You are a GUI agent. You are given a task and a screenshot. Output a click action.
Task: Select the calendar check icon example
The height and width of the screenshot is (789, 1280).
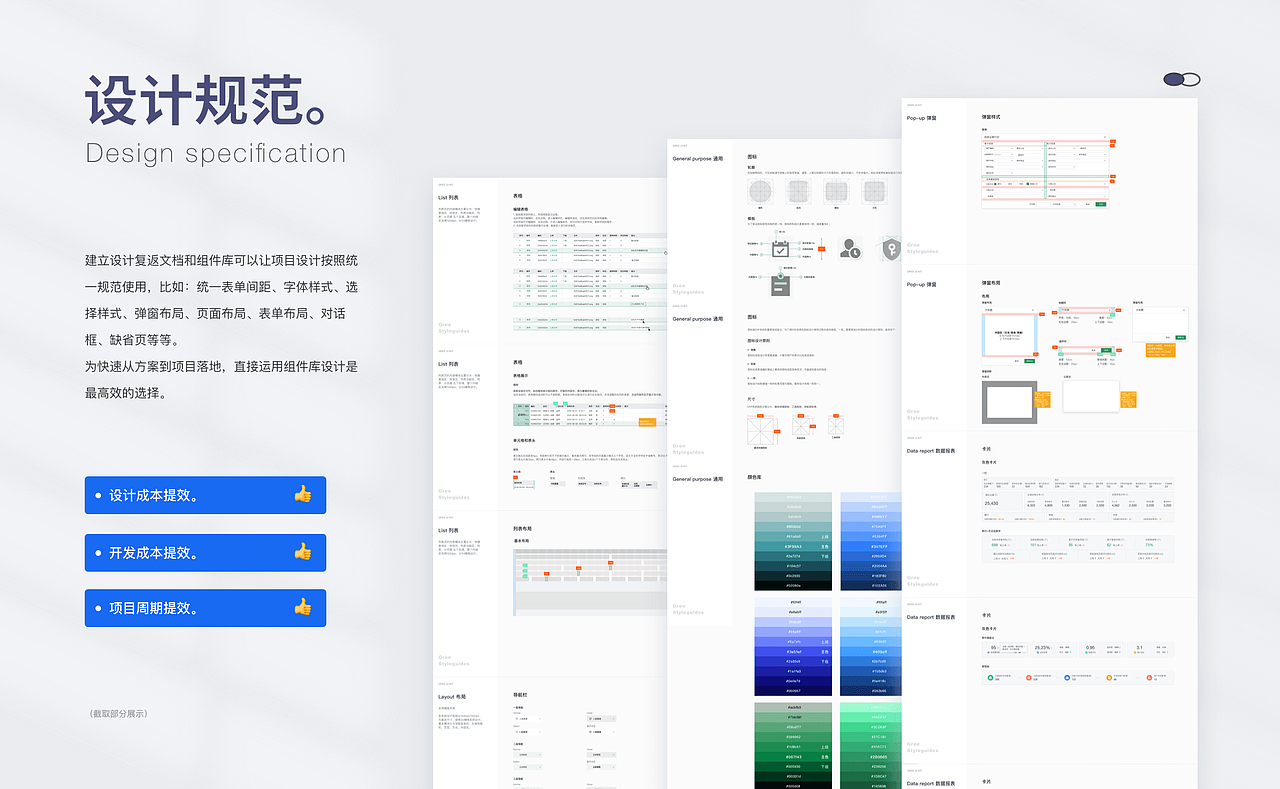pyautogui.click(x=781, y=248)
